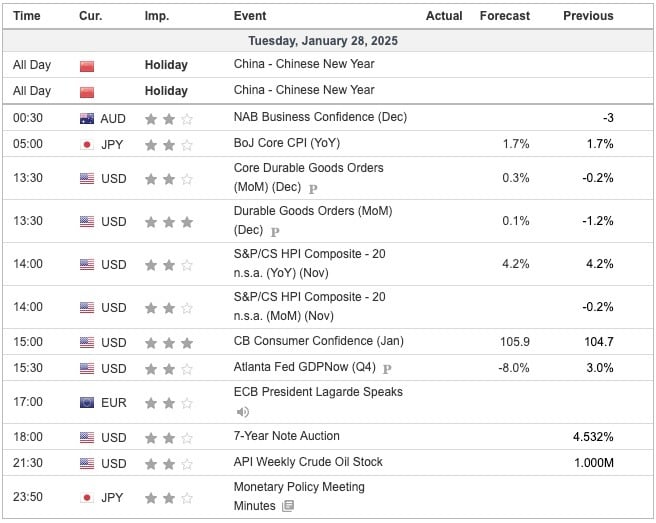Click the Forecast column header

click(x=505, y=16)
